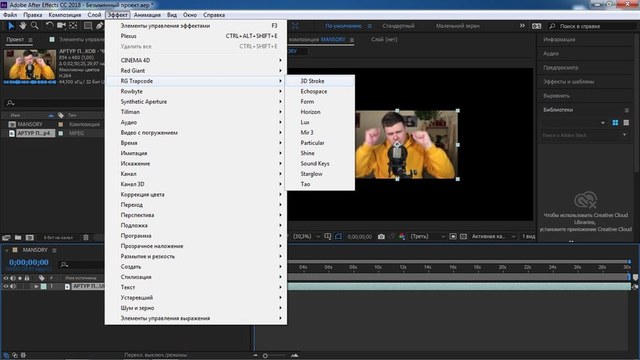Switch to the Стандартный workspace

click(x=398, y=26)
